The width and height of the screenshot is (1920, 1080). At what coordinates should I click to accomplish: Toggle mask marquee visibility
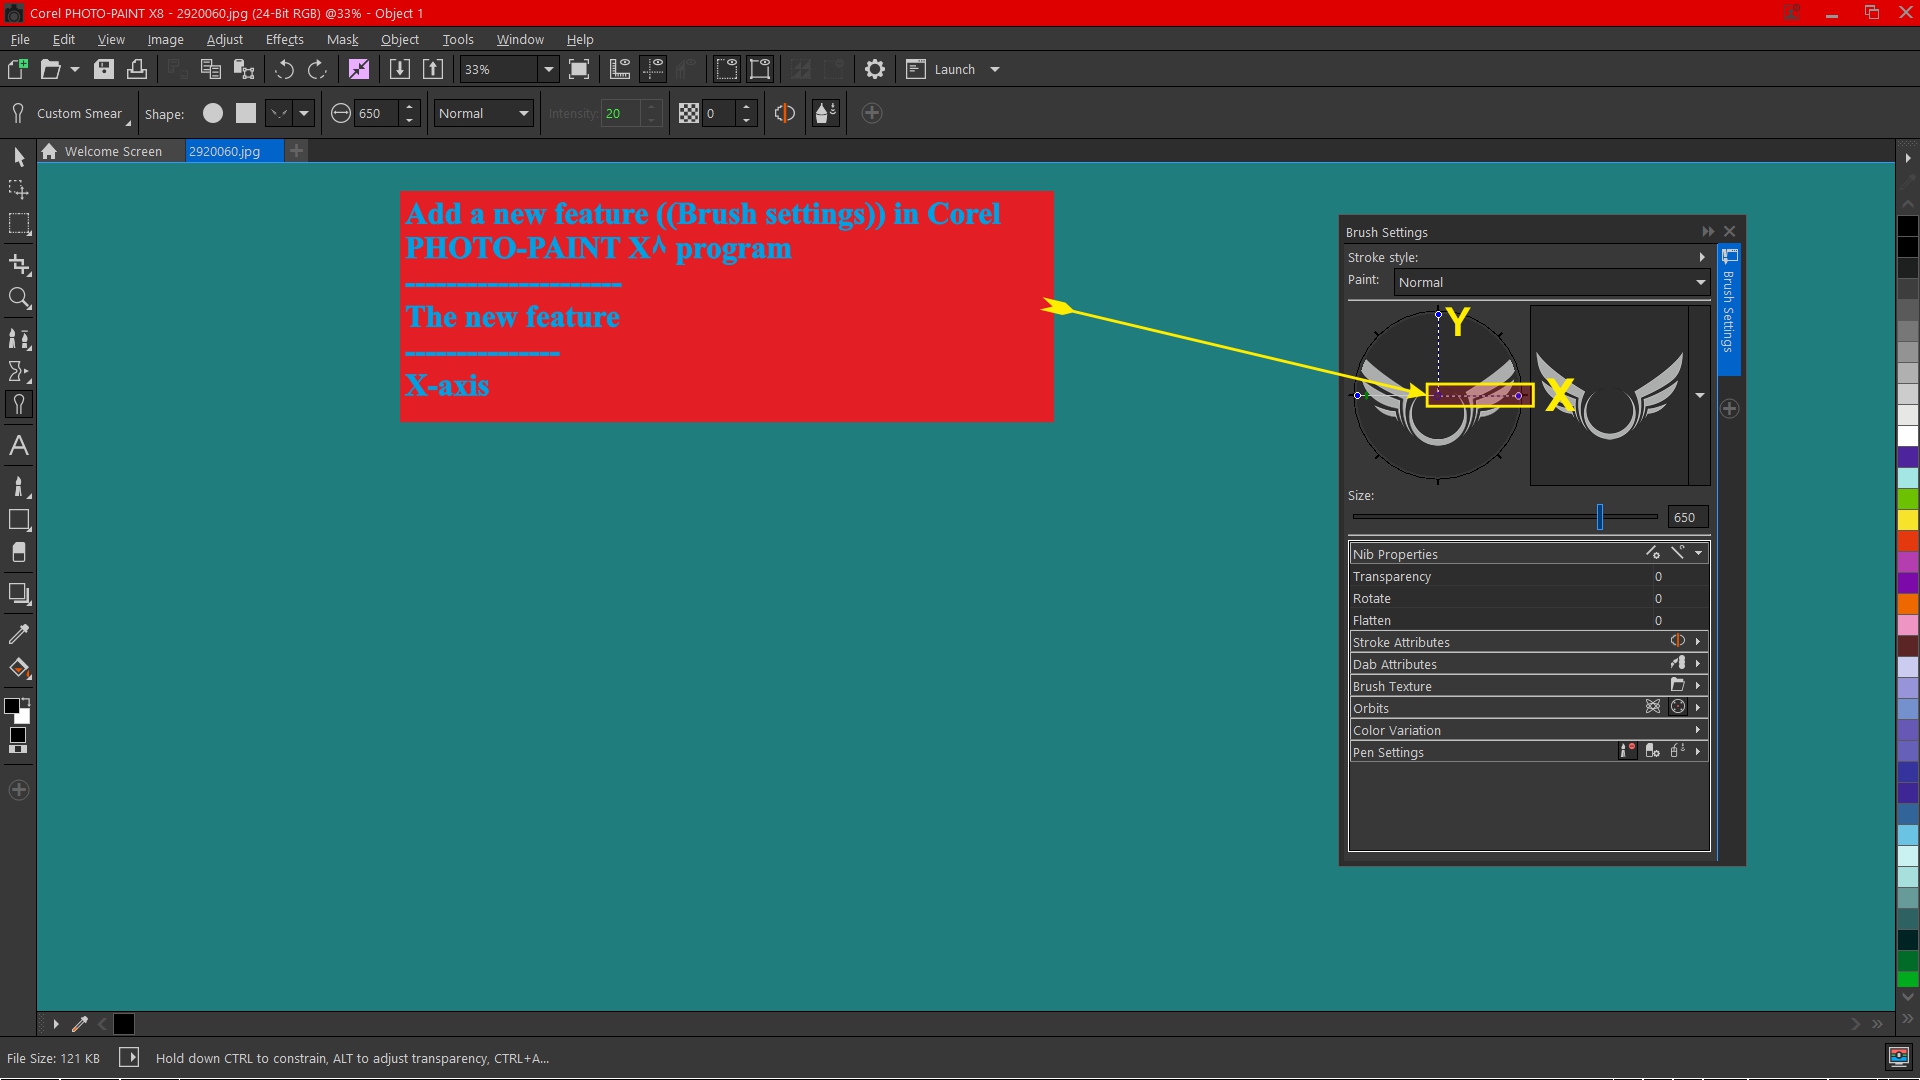[x=727, y=69]
